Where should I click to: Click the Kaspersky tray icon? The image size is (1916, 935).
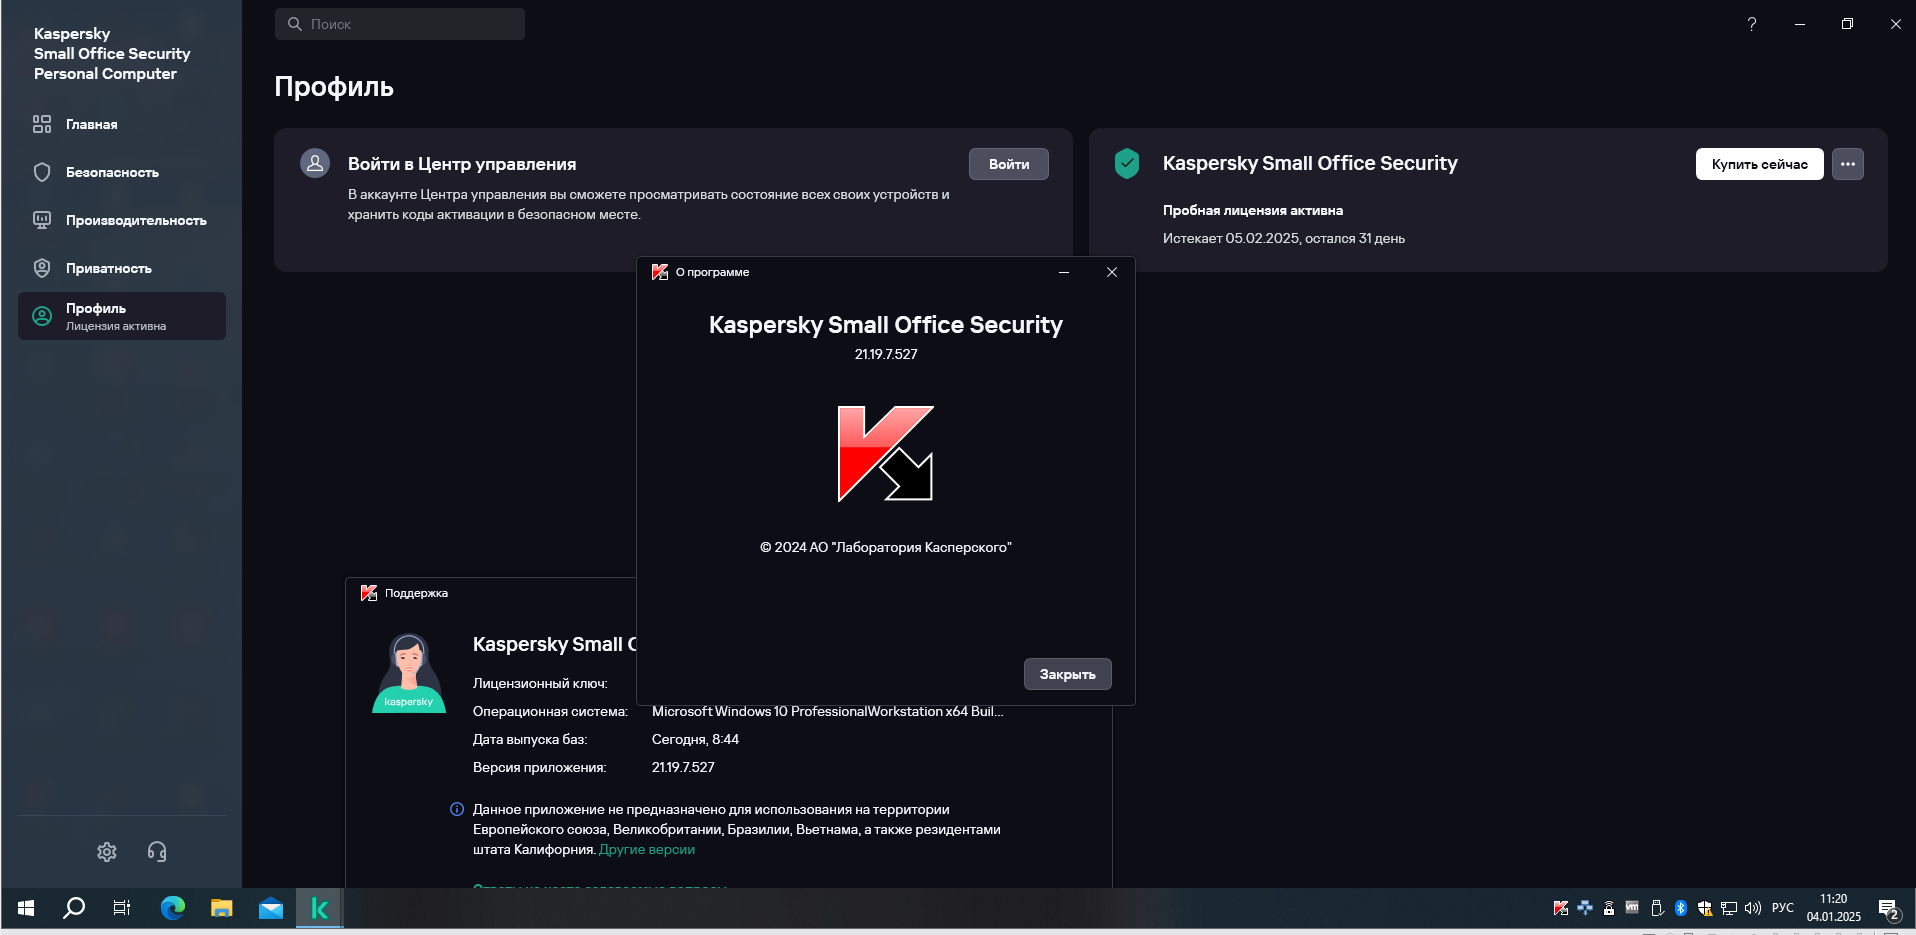click(x=1560, y=908)
